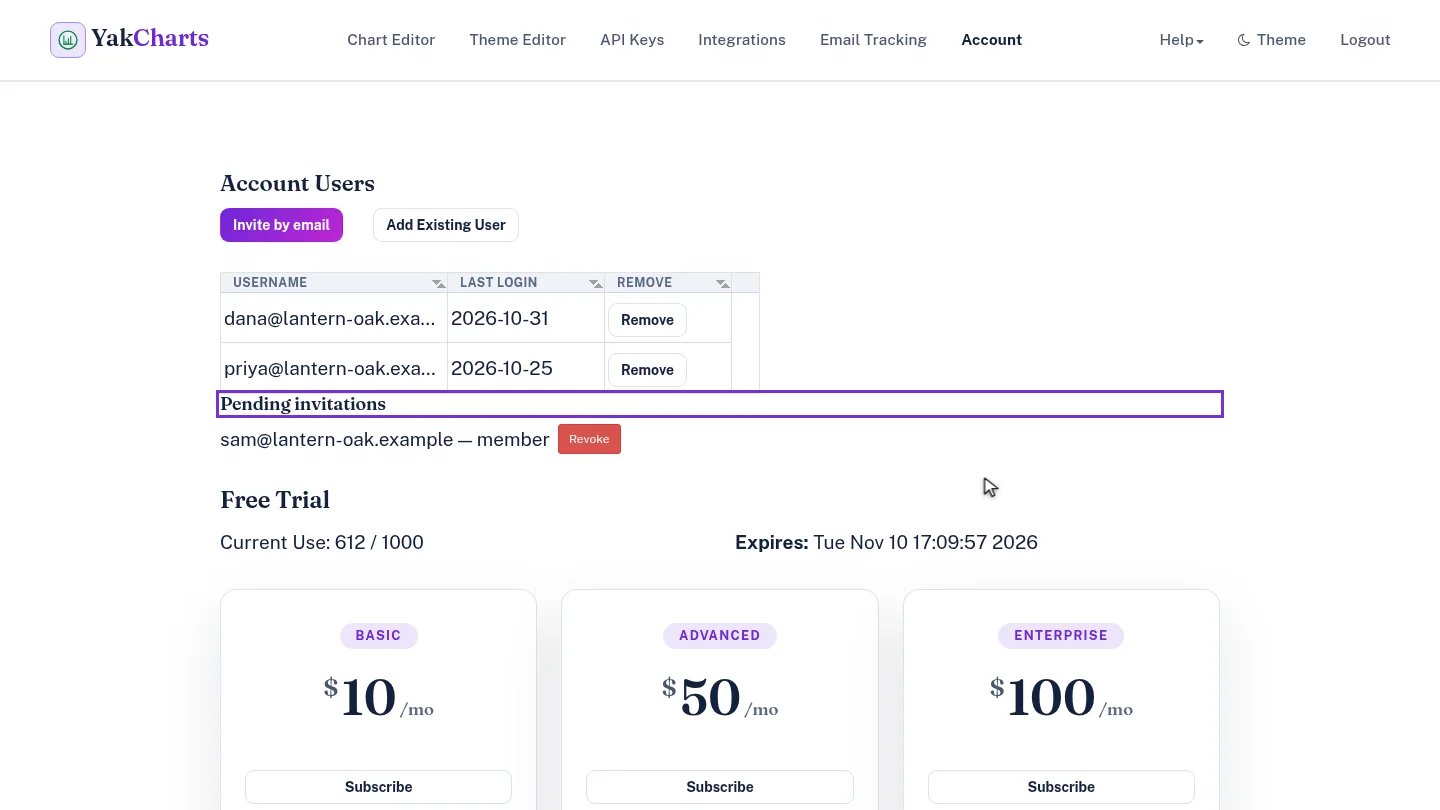Click the ENTERPRISE plan badge
This screenshot has height=810, width=1440.
1061,635
